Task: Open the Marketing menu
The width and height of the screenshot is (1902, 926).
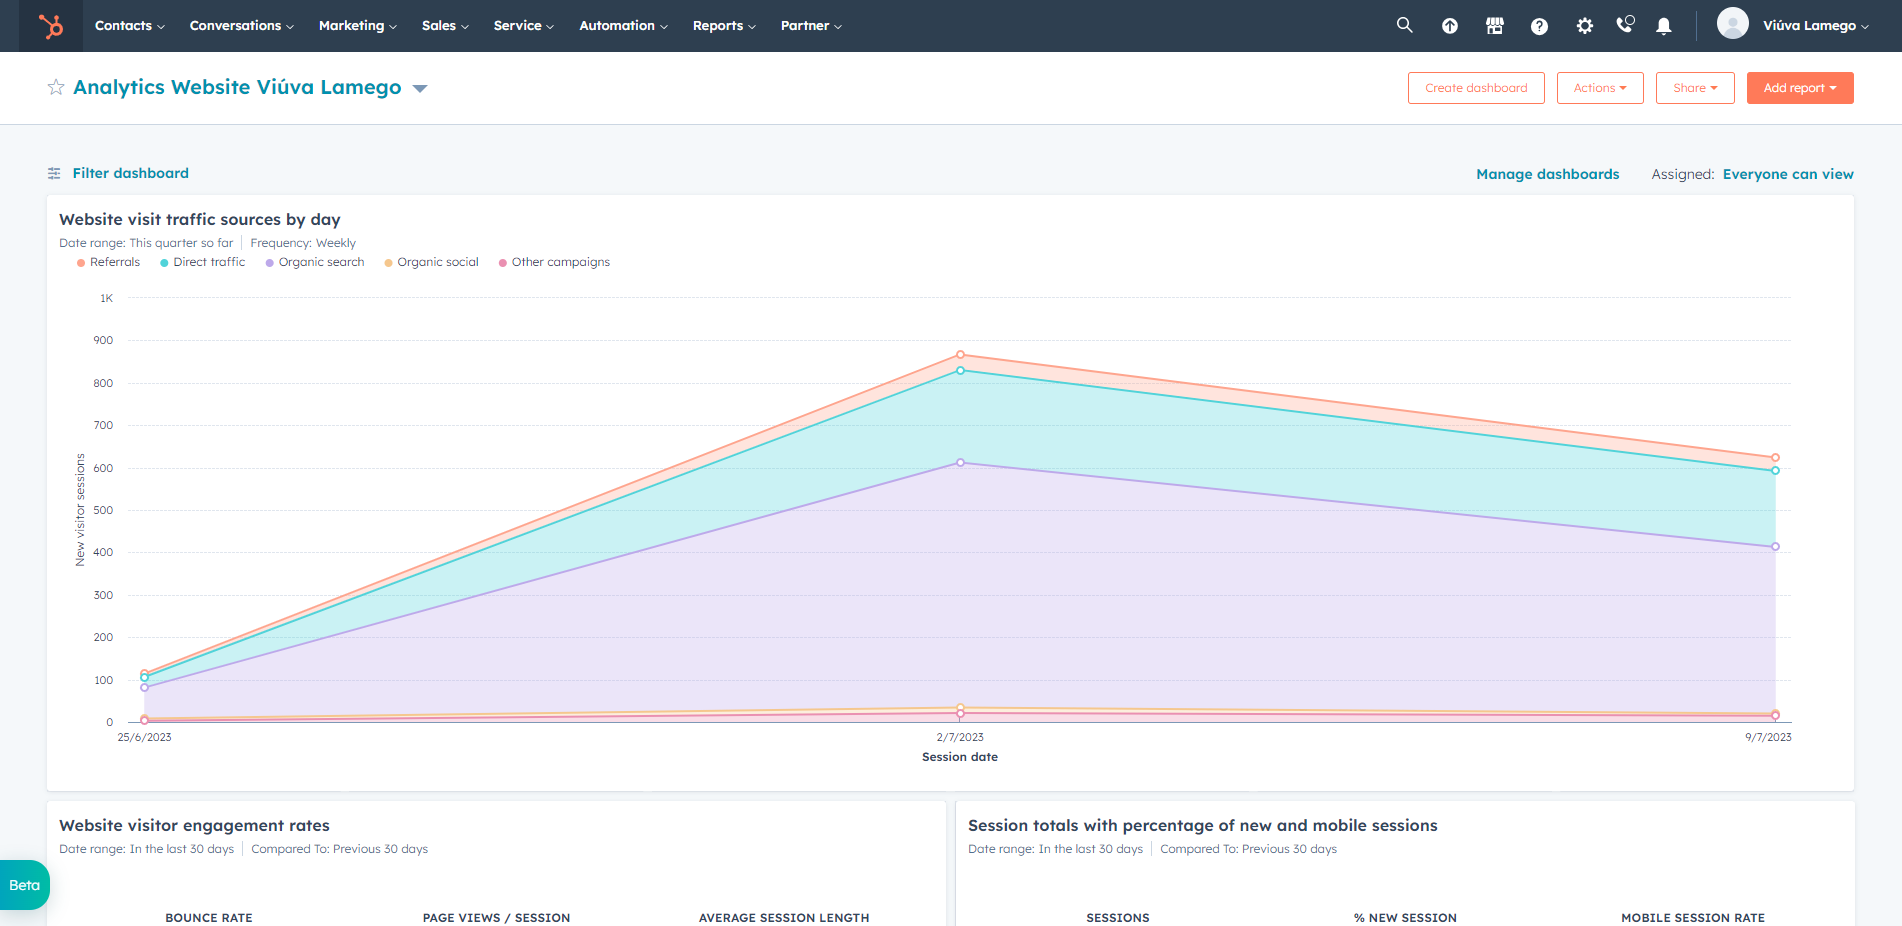Action: tap(358, 26)
